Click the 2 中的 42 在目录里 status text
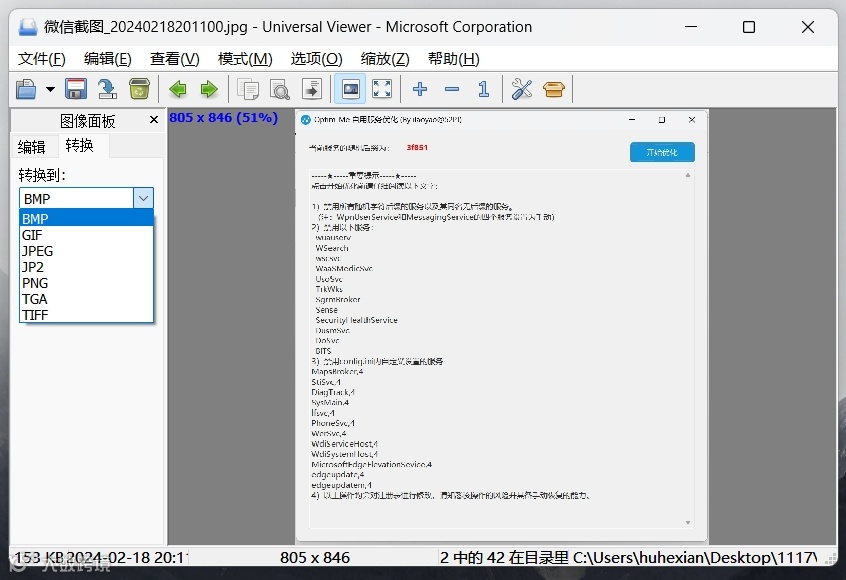Screen dimensions: 846x580 (504, 557)
